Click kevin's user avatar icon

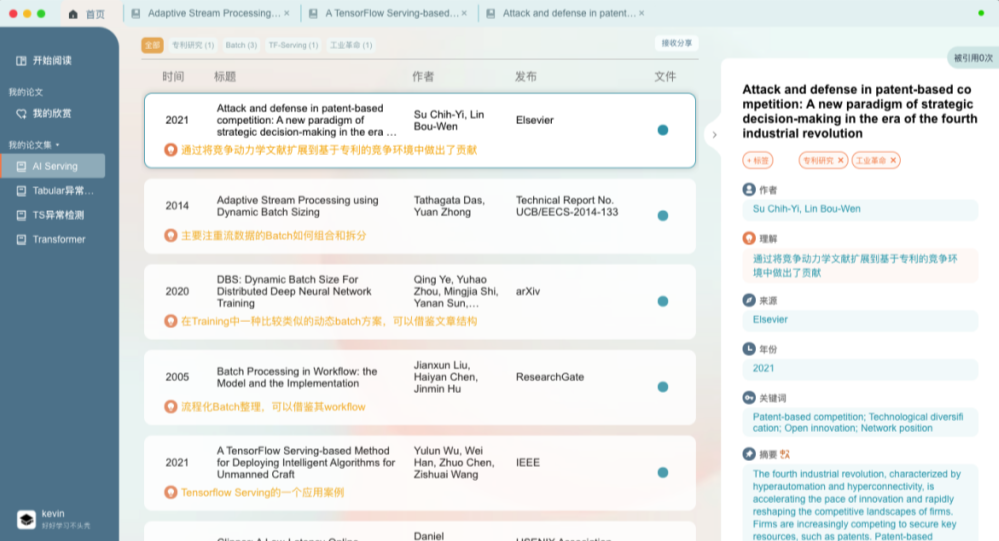click(26, 519)
